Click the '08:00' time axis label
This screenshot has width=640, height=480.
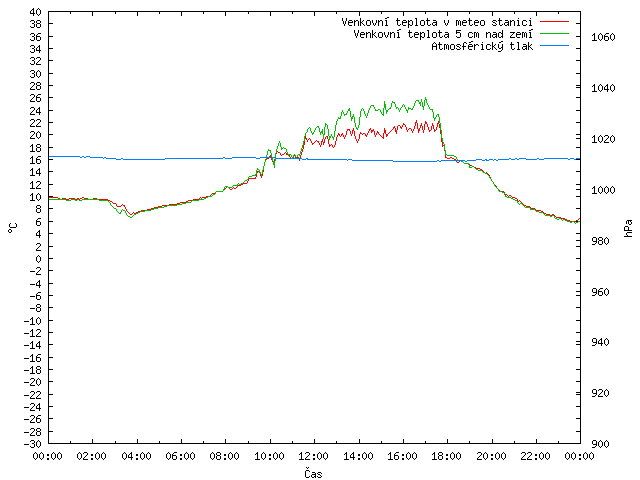225,456
